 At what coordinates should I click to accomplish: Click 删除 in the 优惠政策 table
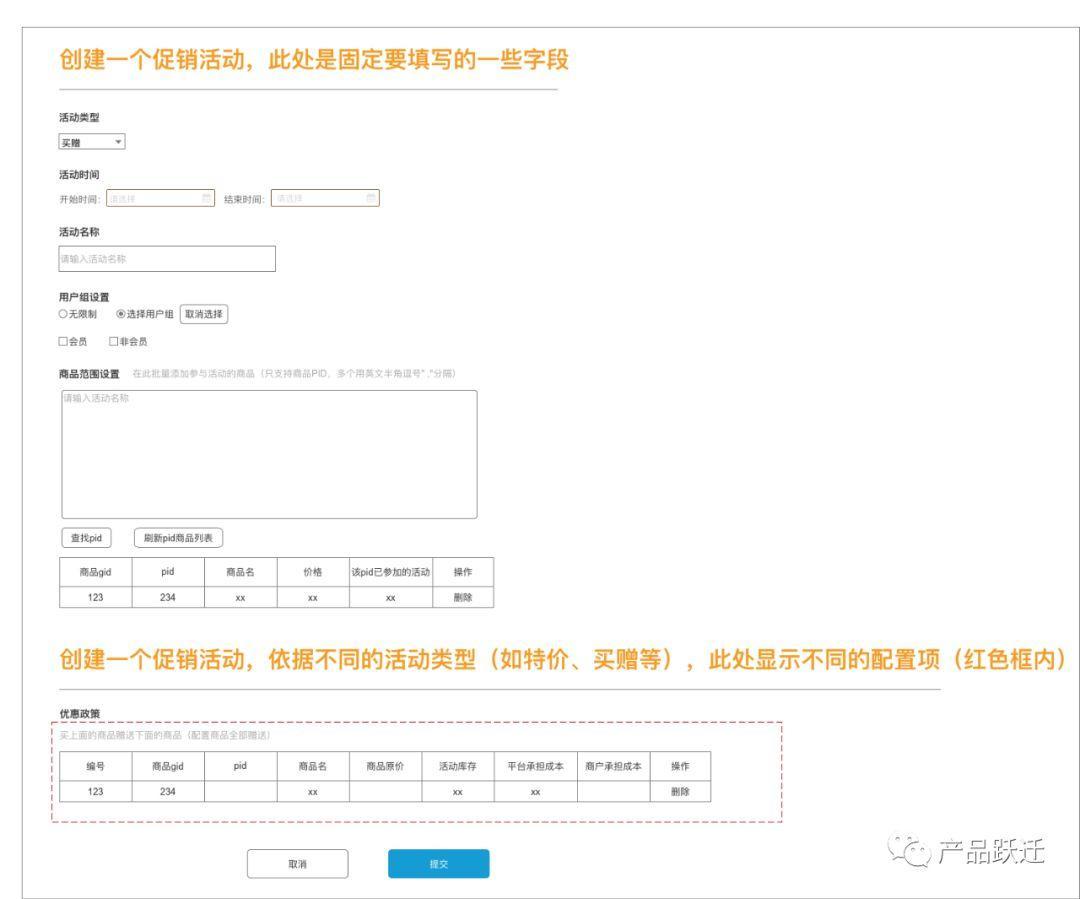(680, 790)
